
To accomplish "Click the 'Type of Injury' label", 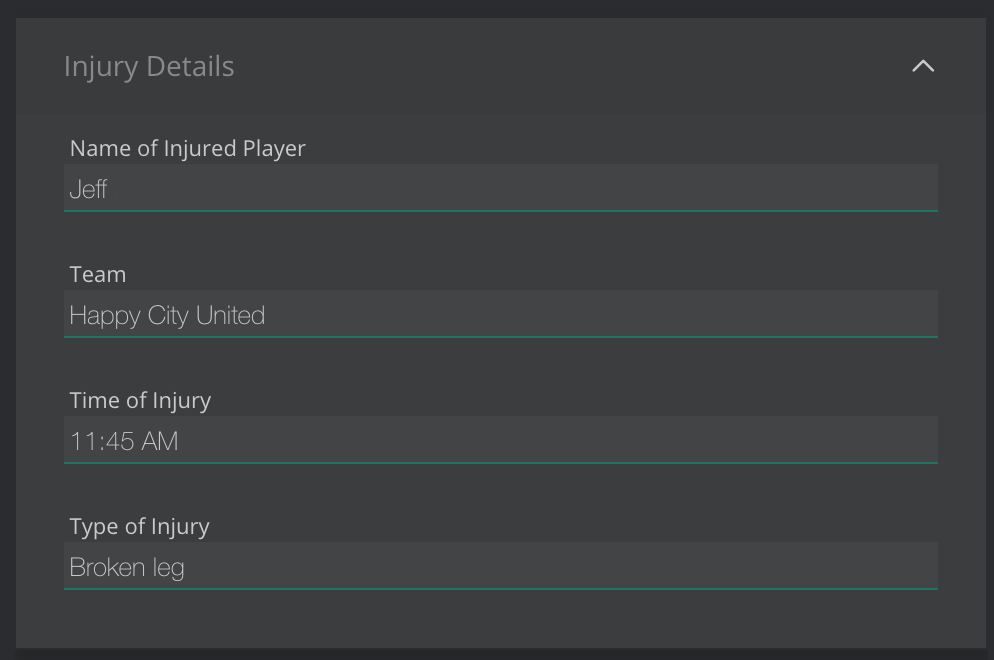I will pyautogui.click(x=139, y=526).
